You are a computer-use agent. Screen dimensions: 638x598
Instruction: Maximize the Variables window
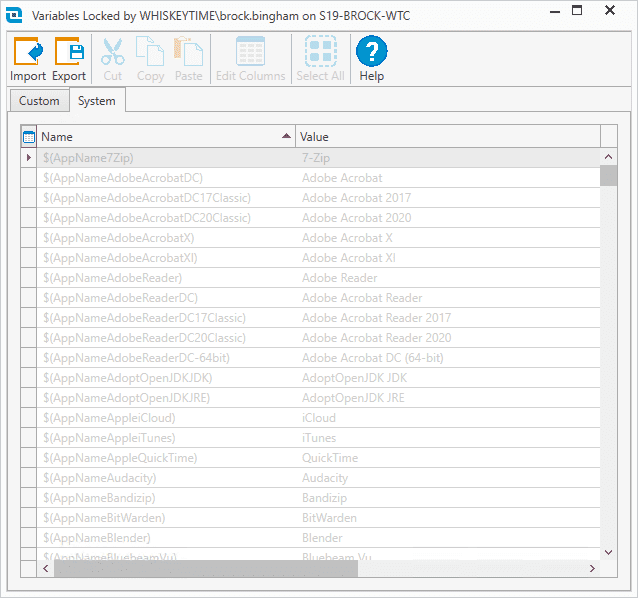[577, 11]
